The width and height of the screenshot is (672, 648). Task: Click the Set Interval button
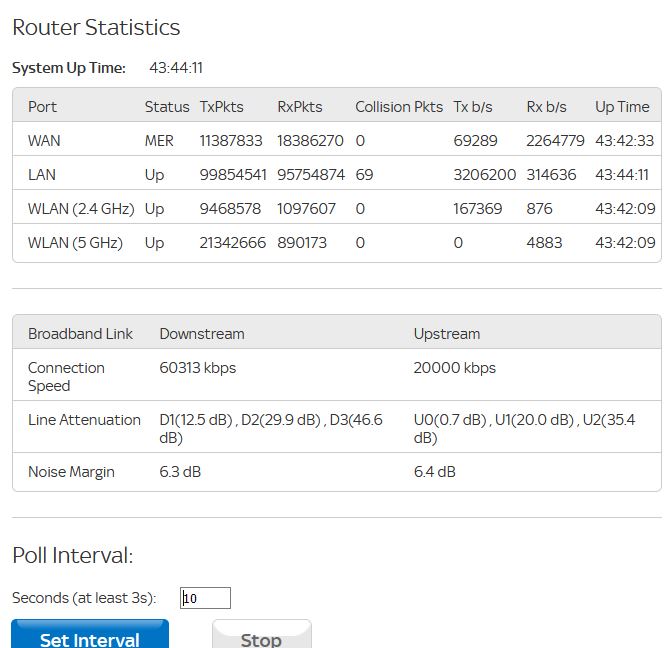click(x=90, y=636)
